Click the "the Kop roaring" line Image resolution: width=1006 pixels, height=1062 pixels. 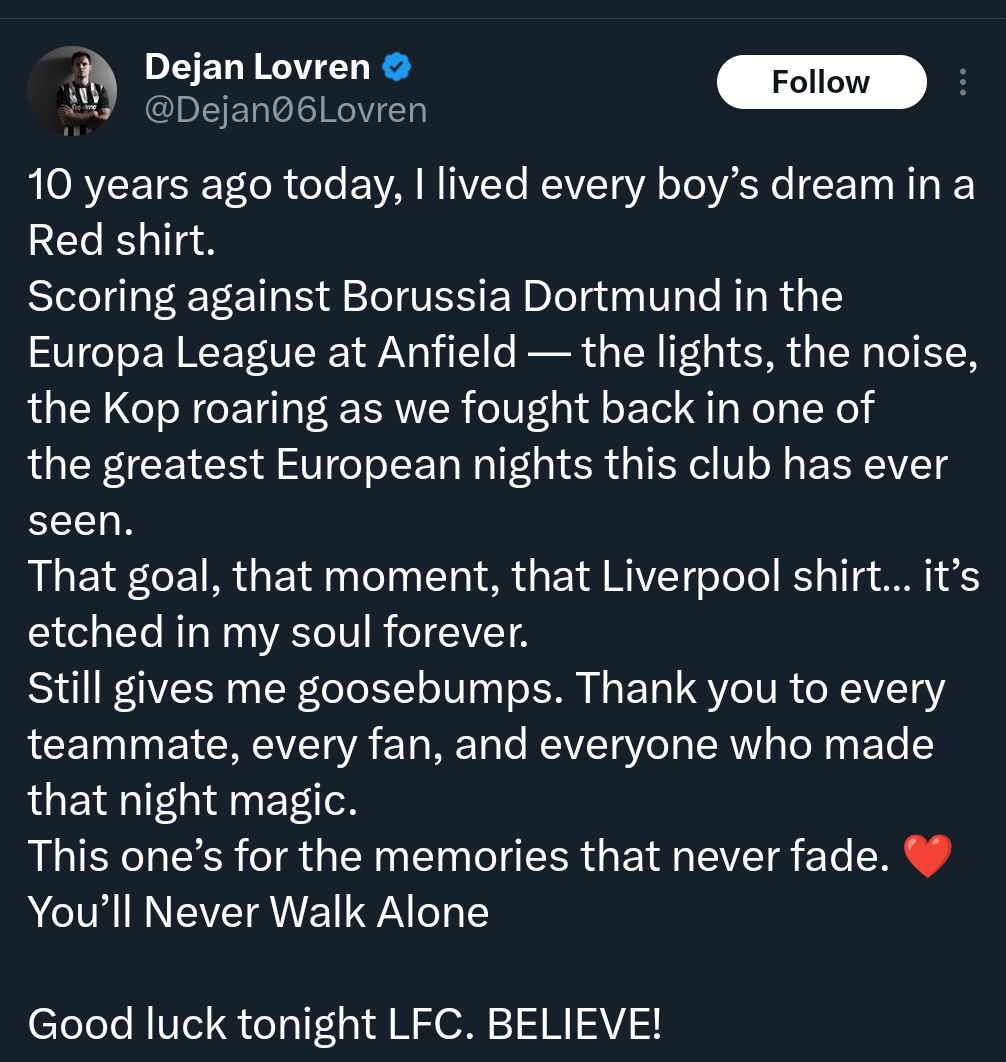tap(451, 408)
